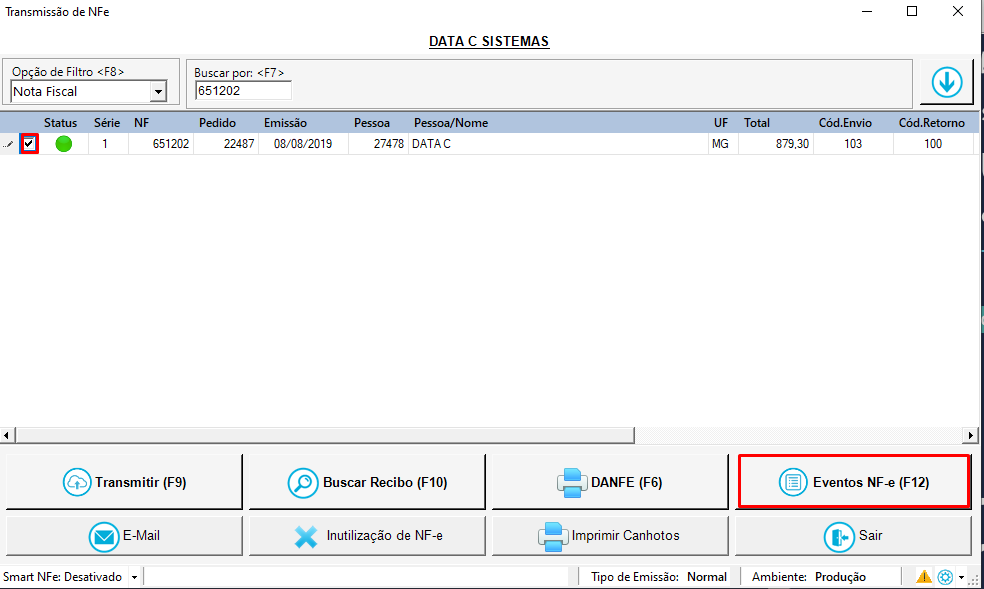
Task: Click the yellow warning icon in status bar
Action: point(924,577)
